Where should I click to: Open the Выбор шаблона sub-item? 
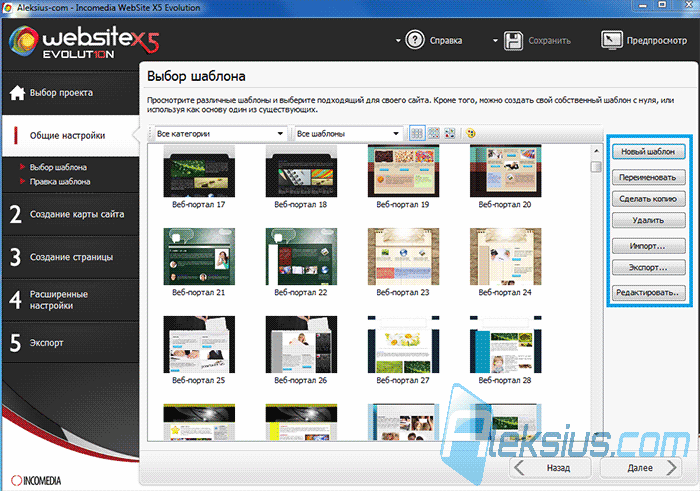[58, 167]
